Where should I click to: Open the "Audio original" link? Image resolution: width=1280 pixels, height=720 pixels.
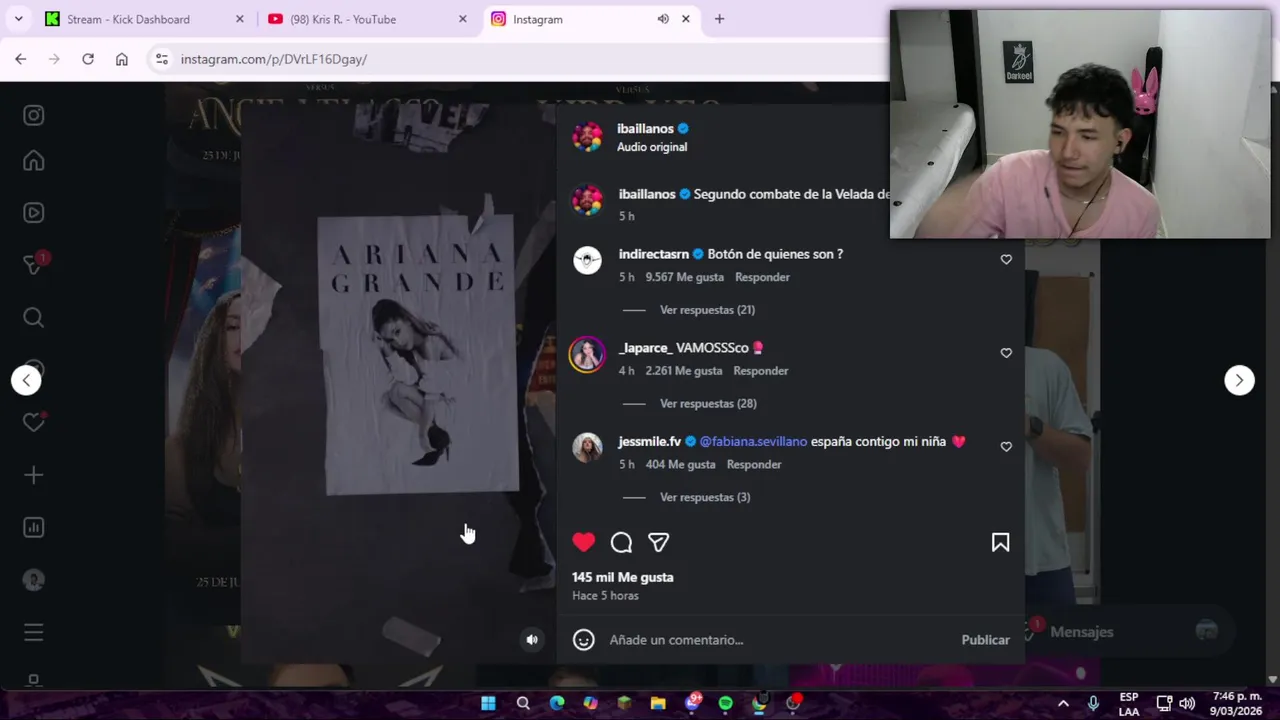pos(652,147)
